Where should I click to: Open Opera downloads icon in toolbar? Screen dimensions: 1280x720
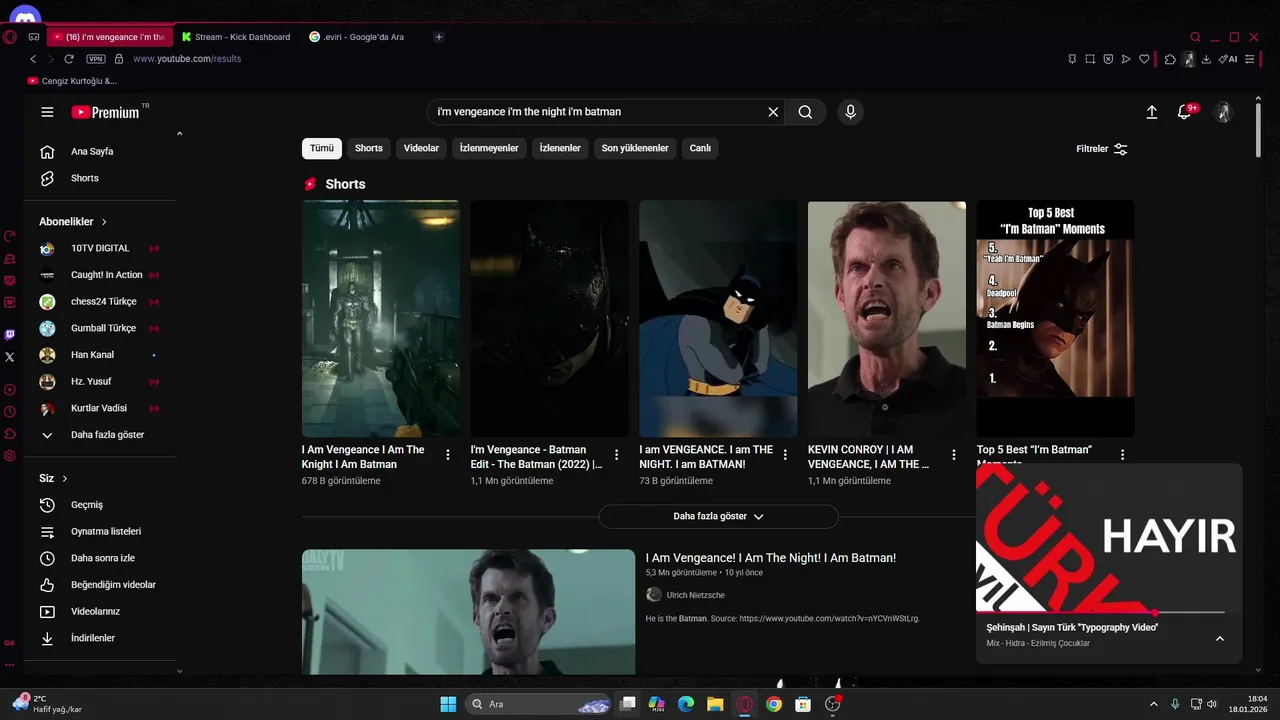[1206, 59]
